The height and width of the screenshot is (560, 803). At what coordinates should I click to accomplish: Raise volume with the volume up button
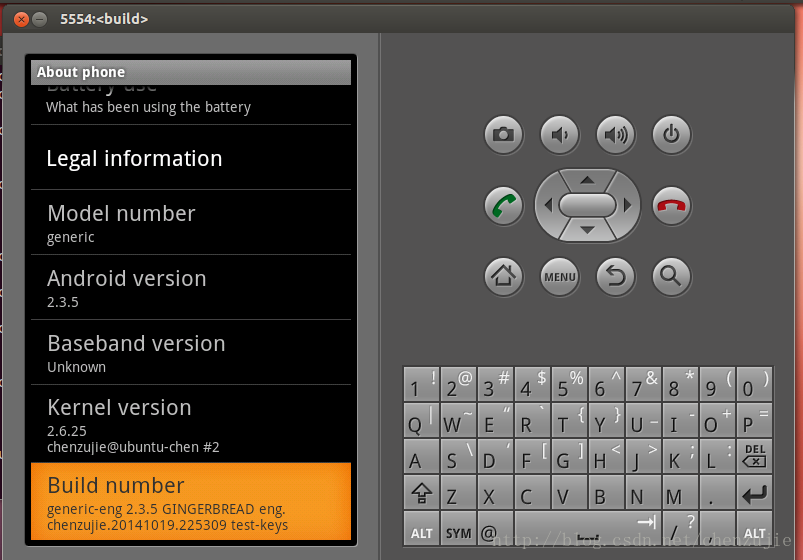coord(616,135)
